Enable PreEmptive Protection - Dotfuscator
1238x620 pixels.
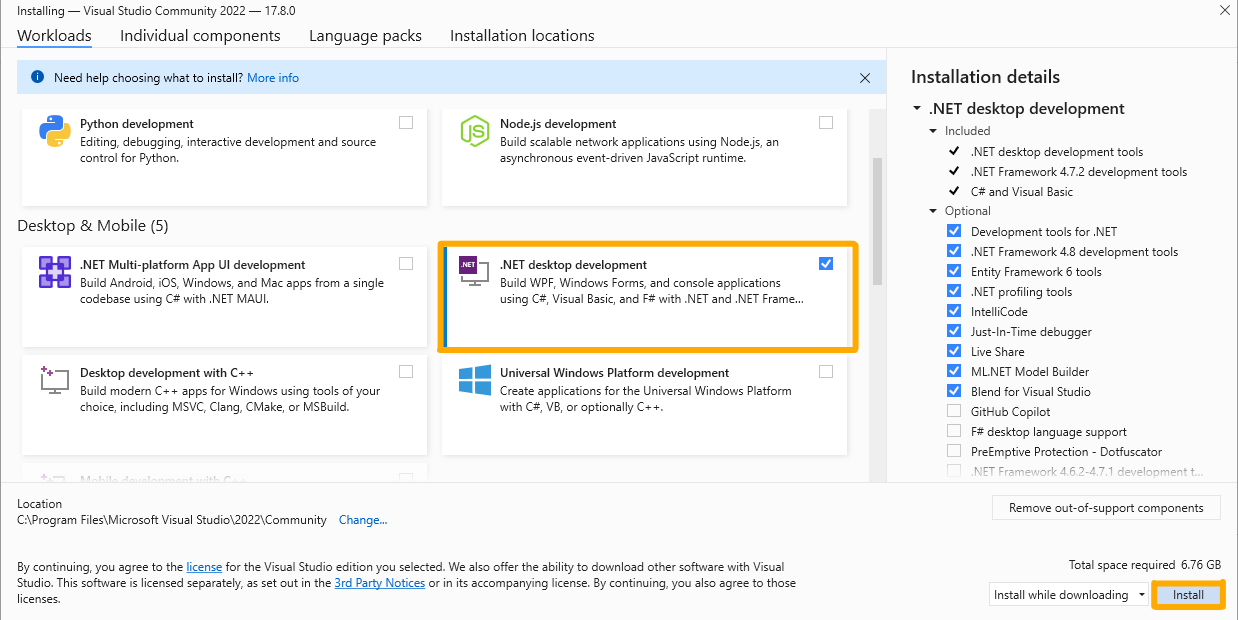[954, 452]
